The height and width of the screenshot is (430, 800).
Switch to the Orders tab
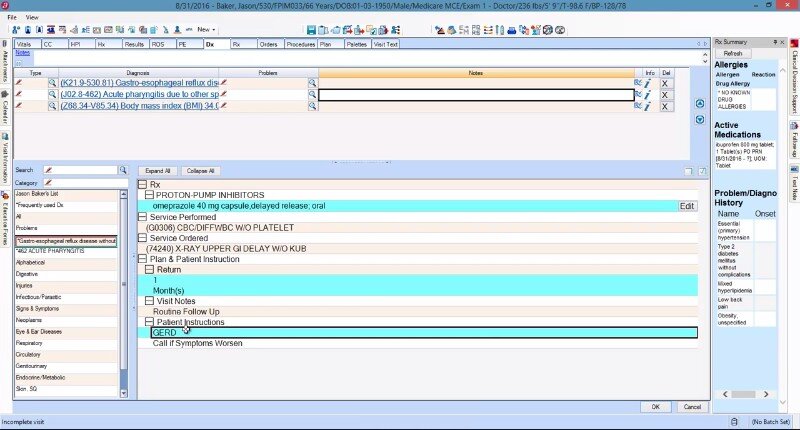(268, 44)
